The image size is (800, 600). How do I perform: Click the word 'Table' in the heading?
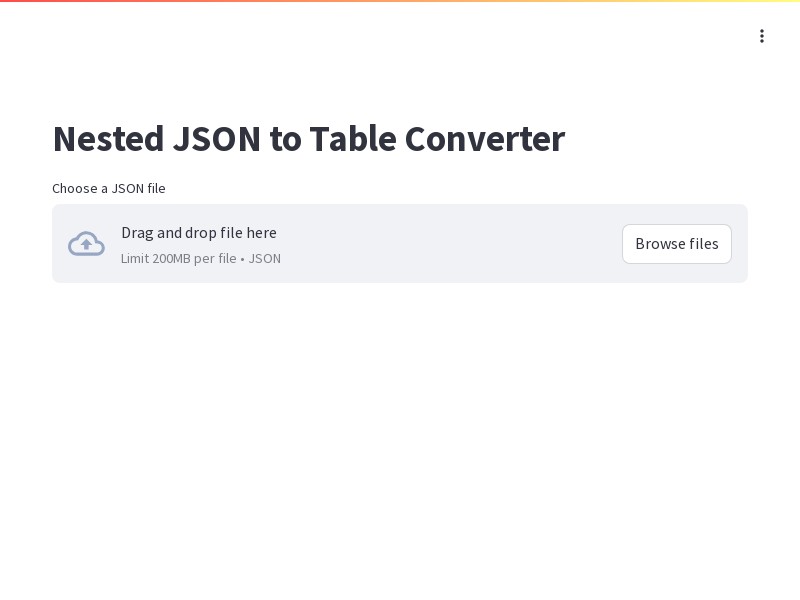coord(353,139)
